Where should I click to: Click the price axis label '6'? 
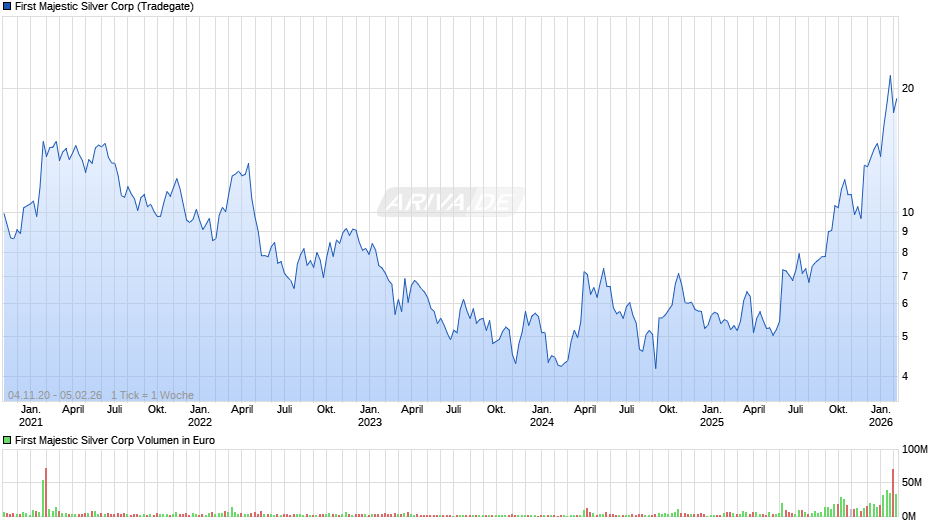[905, 303]
